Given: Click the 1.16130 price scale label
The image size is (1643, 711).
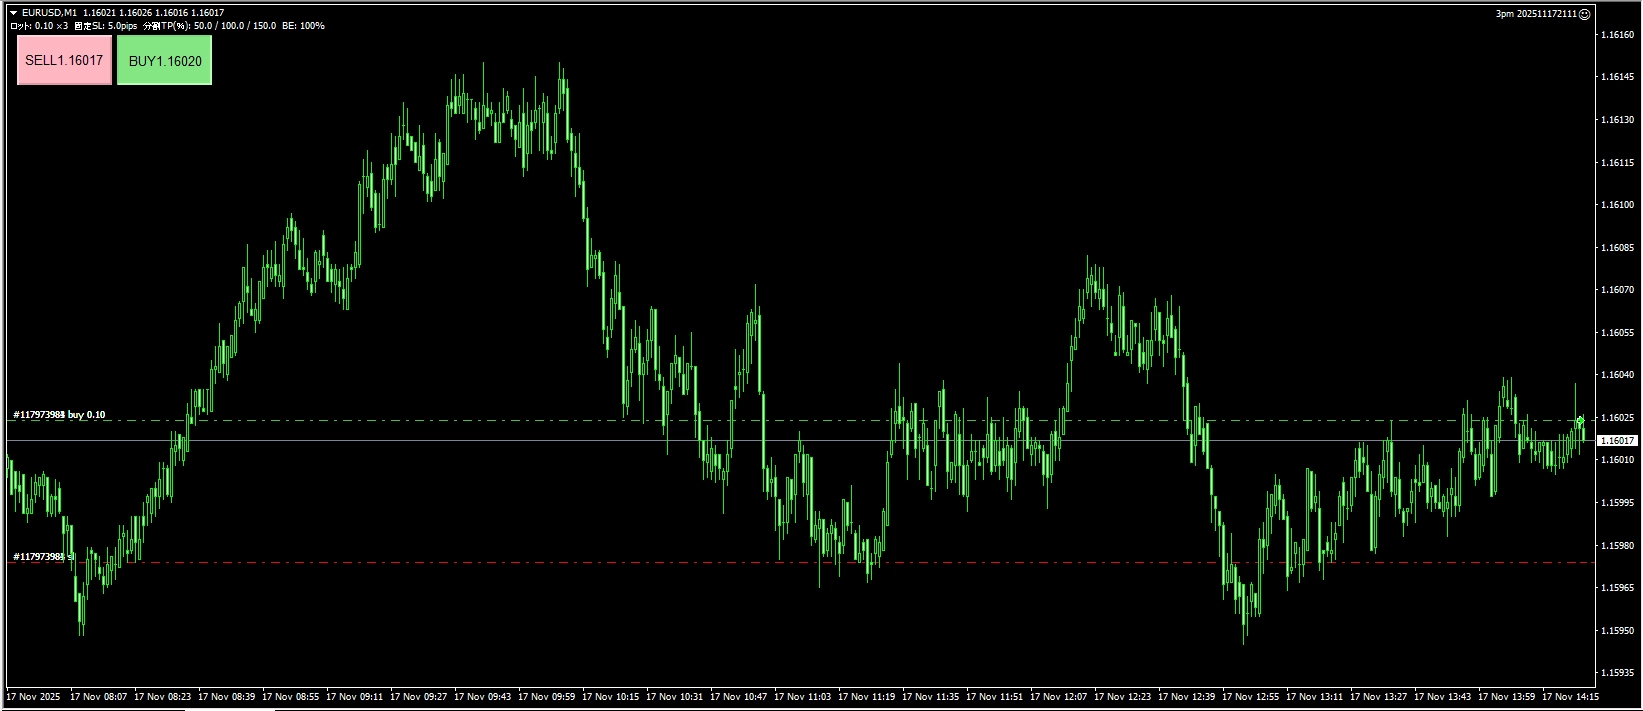Looking at the screenshot, I should [x=1618, y=120].
